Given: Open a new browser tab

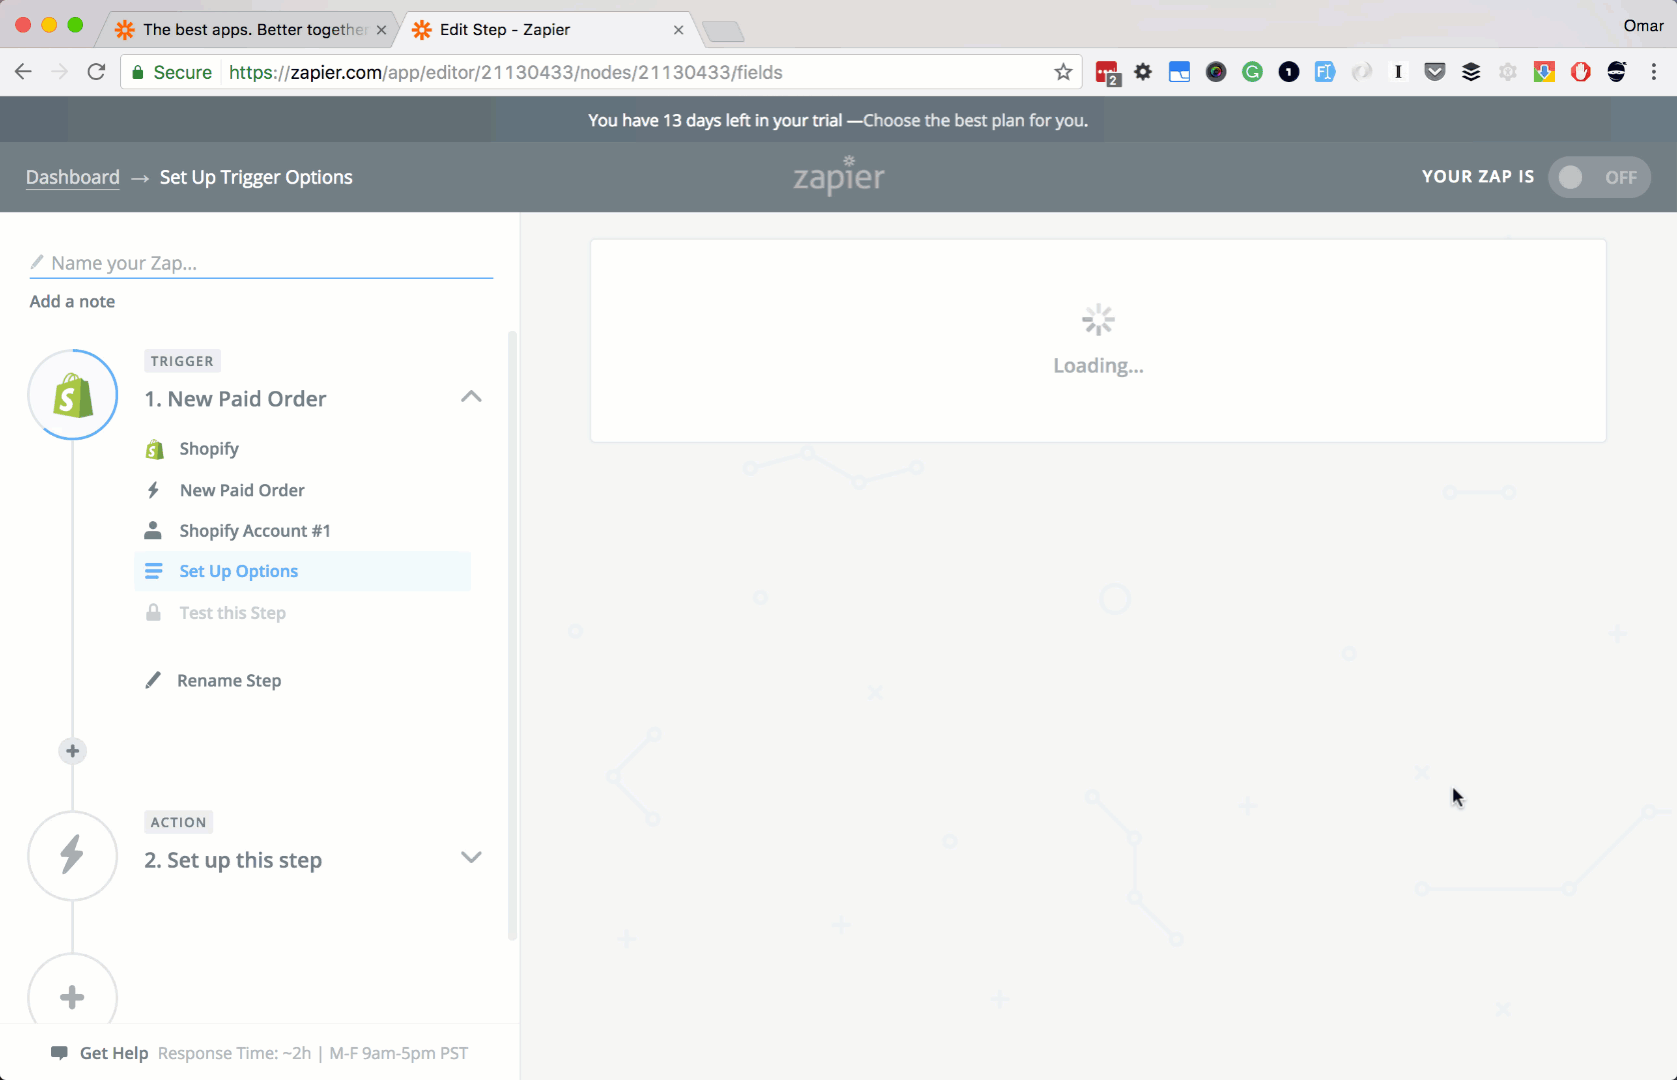Looking at the screenshot, I should click(x=724, y=32).
